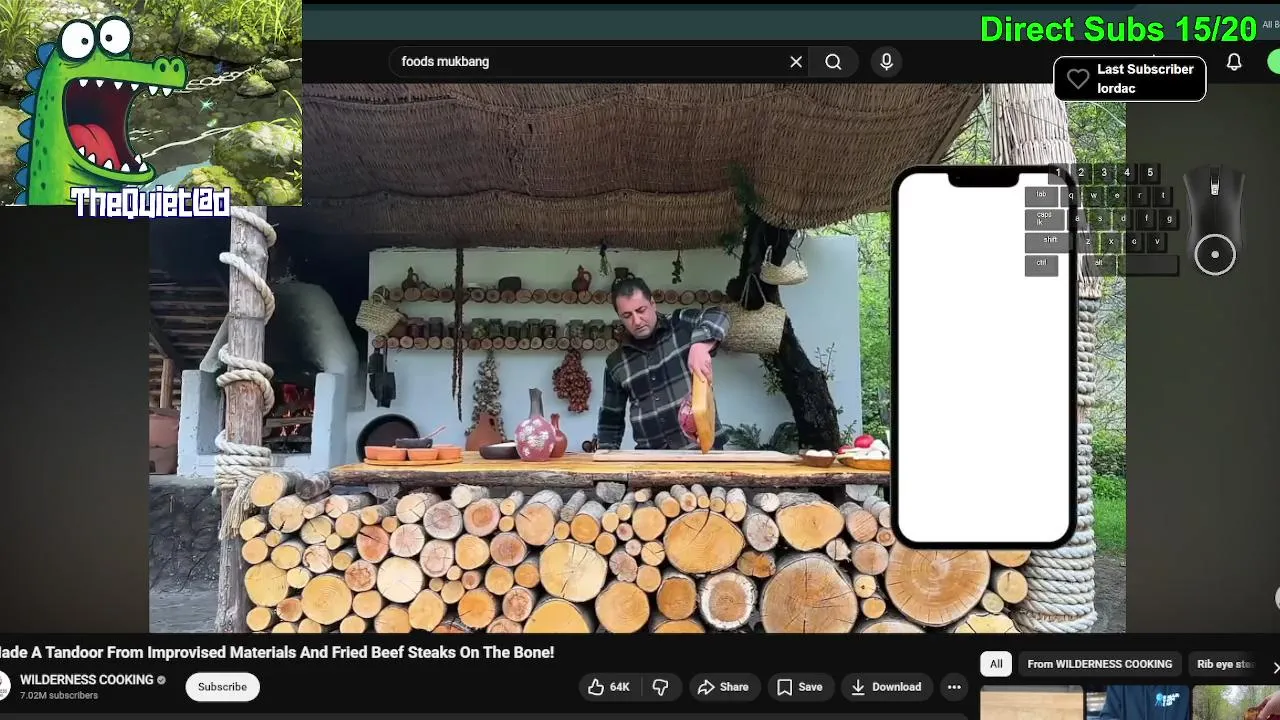
Task: Dislike the video with thumbs-down icon
Action: coord(660,687)
